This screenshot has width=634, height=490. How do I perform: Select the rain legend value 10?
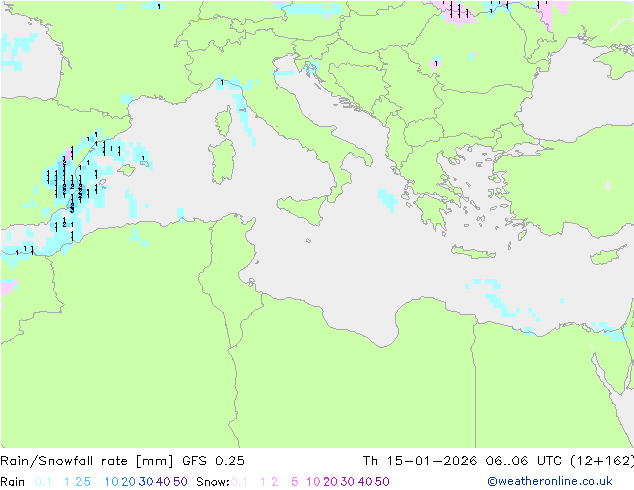coord(111,482)
